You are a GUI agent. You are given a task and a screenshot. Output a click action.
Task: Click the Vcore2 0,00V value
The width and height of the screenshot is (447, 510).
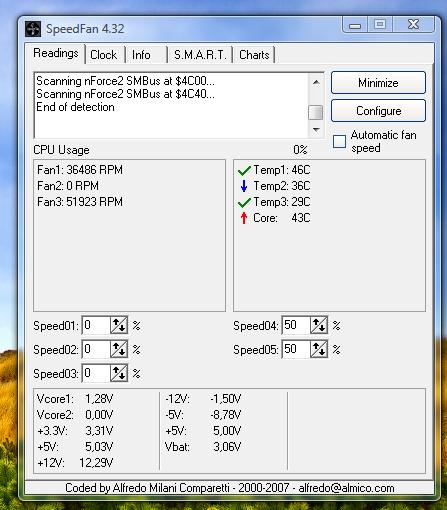point(99,415)
